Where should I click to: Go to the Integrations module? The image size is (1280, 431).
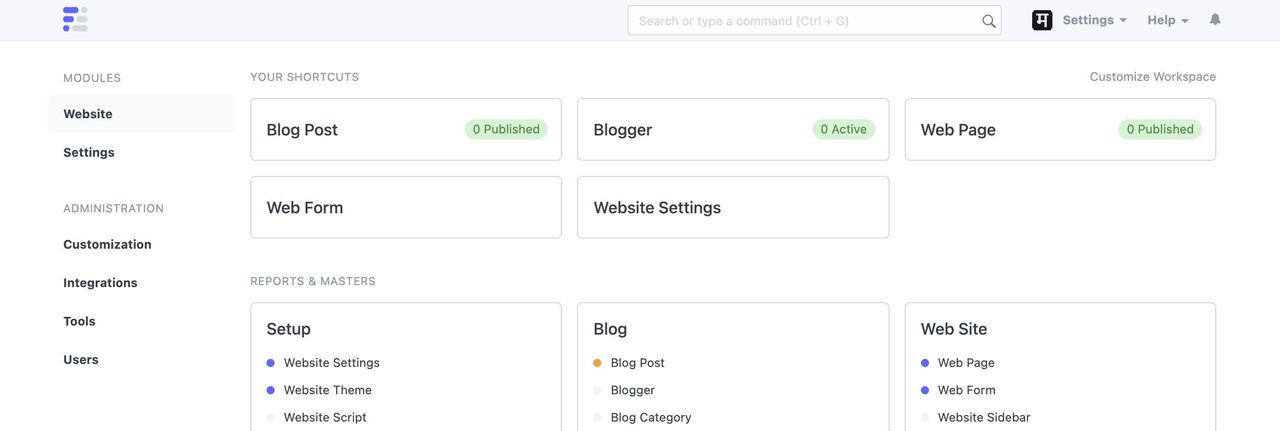click(100, 283)
